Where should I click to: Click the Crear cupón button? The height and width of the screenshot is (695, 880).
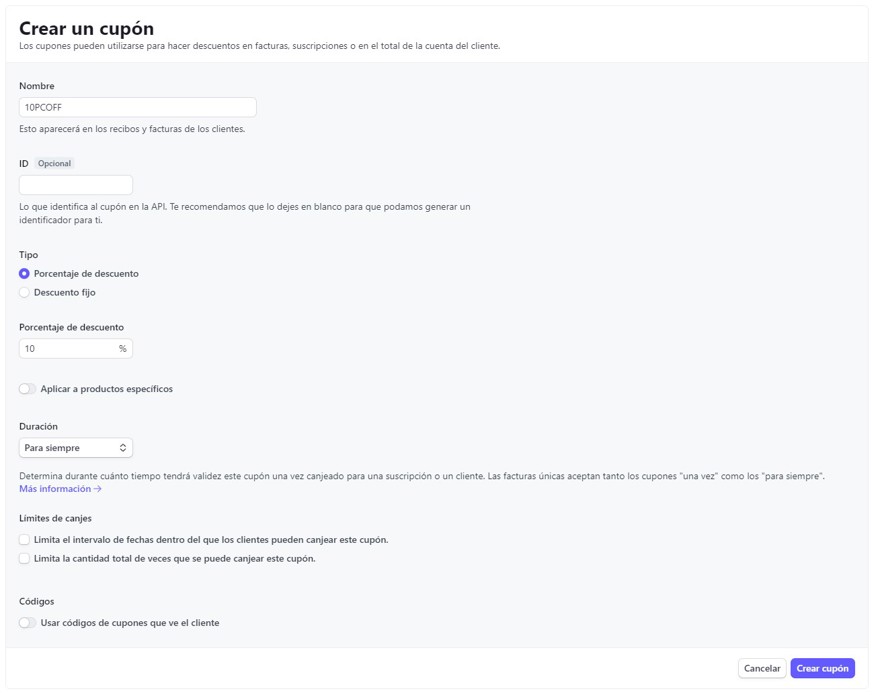pos(822,668)
